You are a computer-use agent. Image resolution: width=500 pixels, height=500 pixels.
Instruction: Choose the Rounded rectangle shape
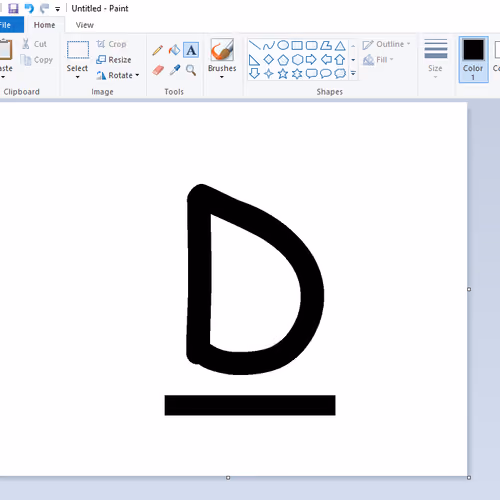tap(311, 45)
